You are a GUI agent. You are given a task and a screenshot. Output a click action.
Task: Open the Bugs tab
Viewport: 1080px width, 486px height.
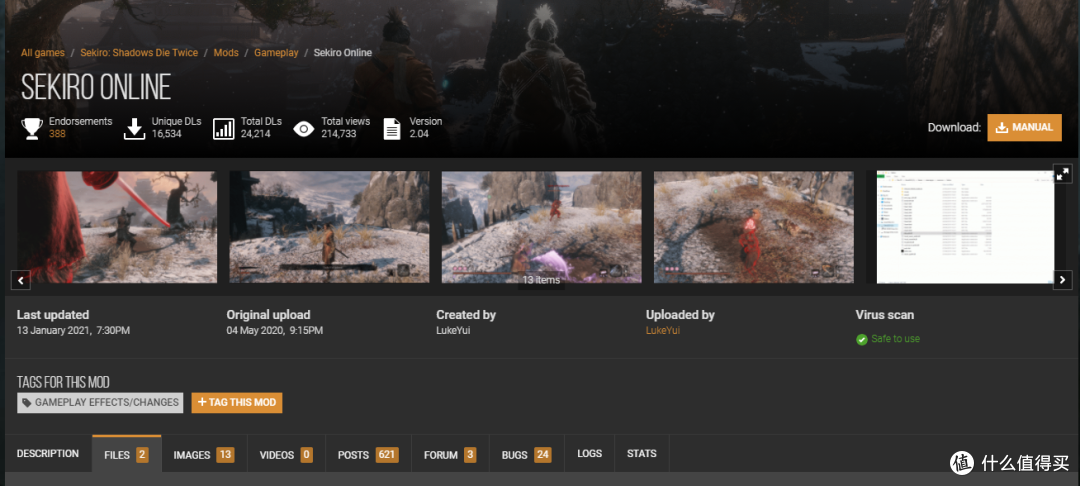[x=526, y=454]
